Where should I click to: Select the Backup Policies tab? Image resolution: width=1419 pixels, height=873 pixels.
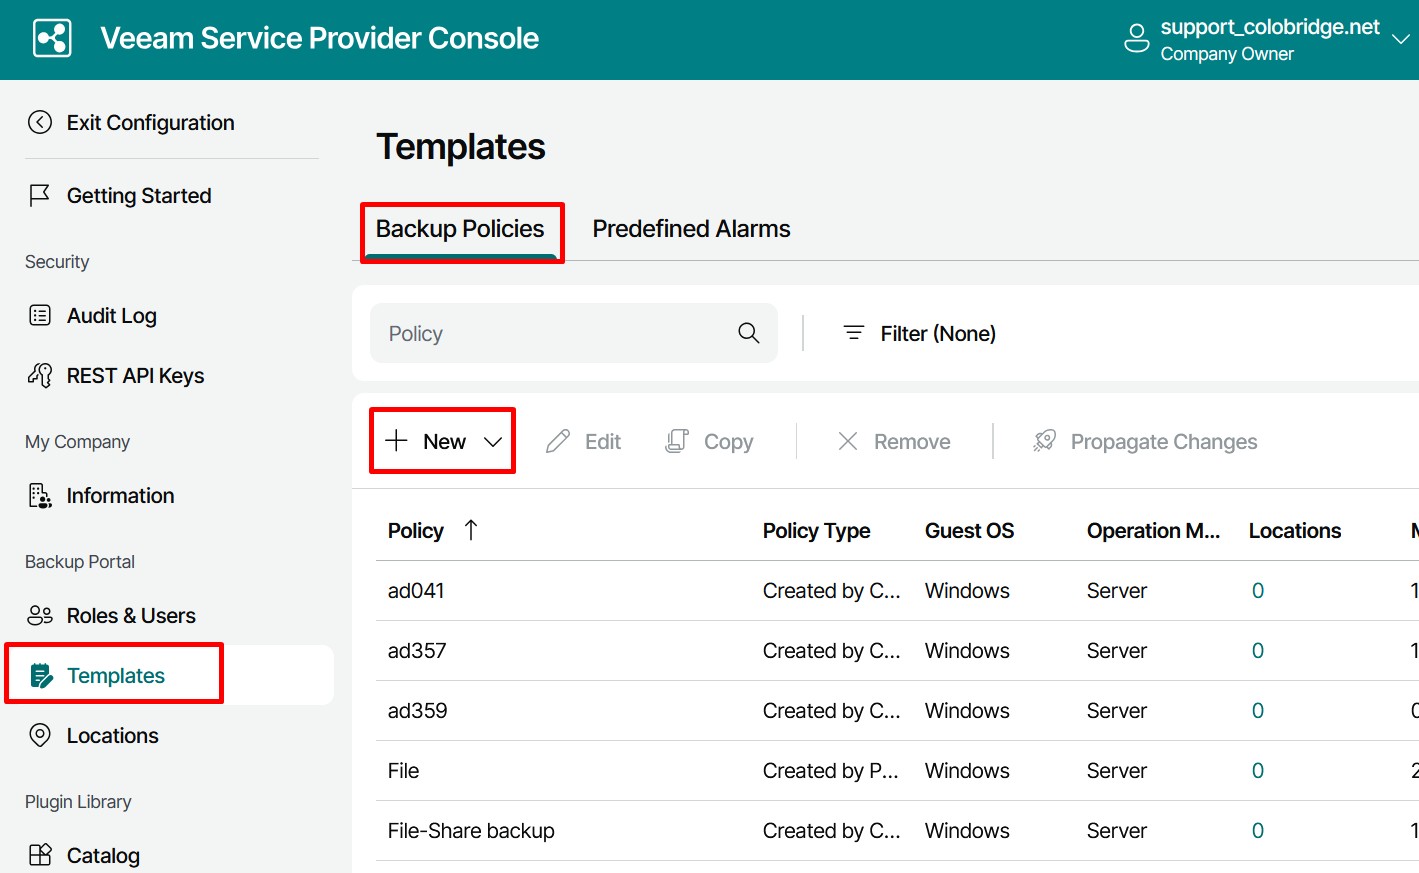pos(460,229)
